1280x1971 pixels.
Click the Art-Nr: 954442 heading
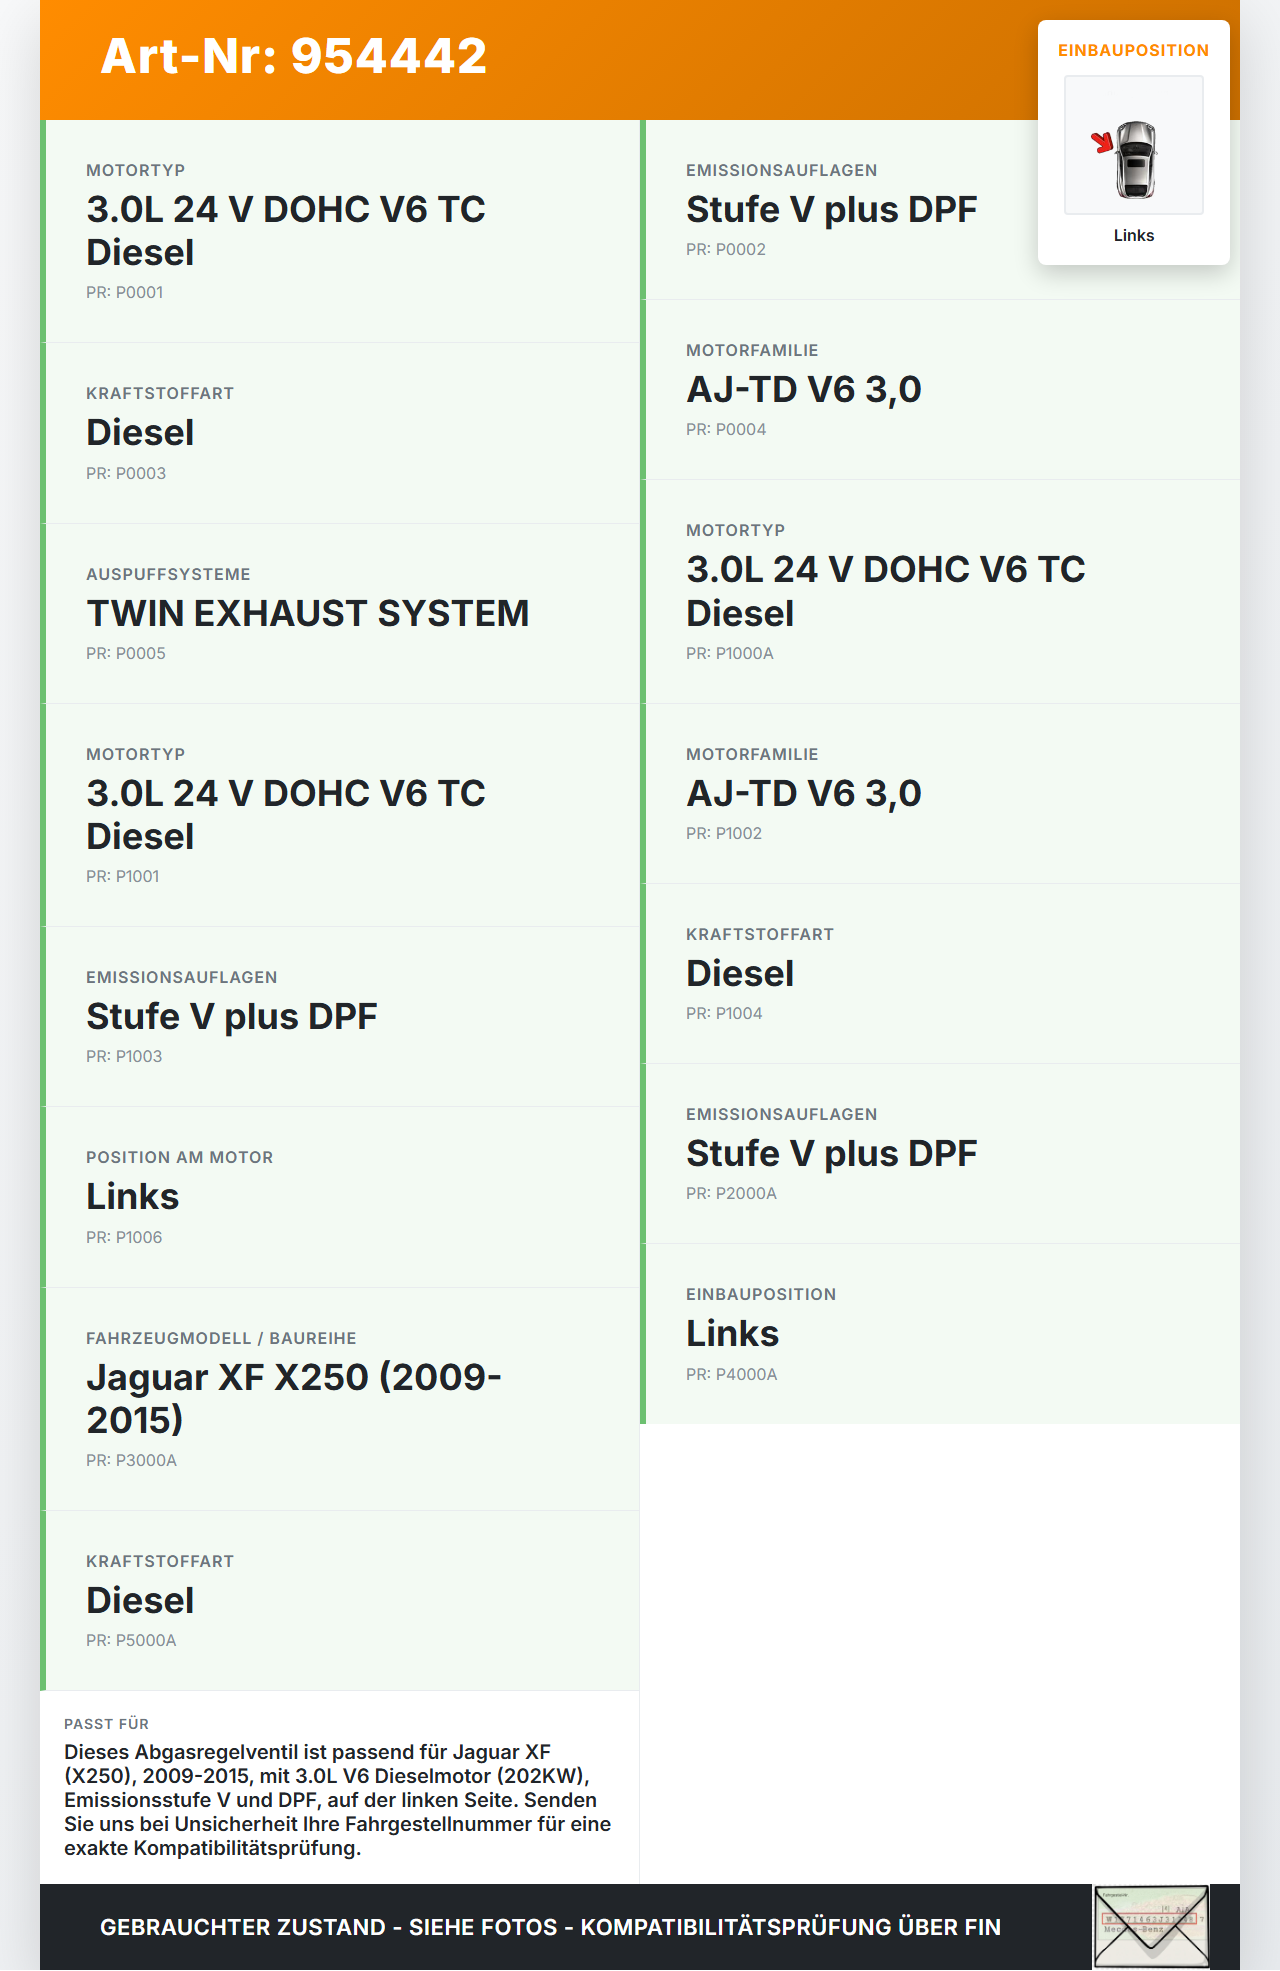[x=294, y=57]
